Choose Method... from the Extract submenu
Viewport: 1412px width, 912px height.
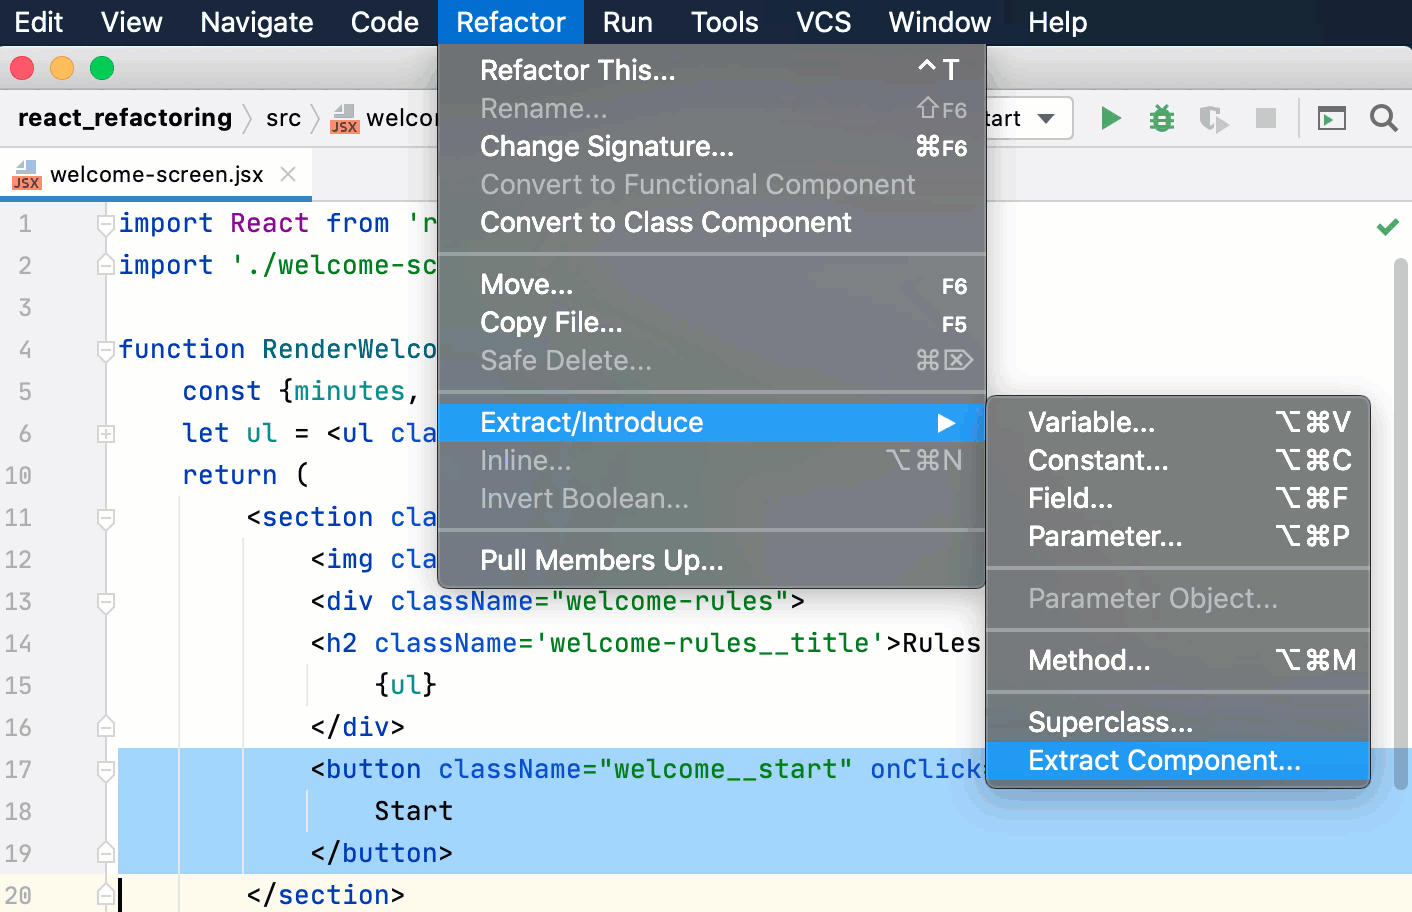[1089, 660]
